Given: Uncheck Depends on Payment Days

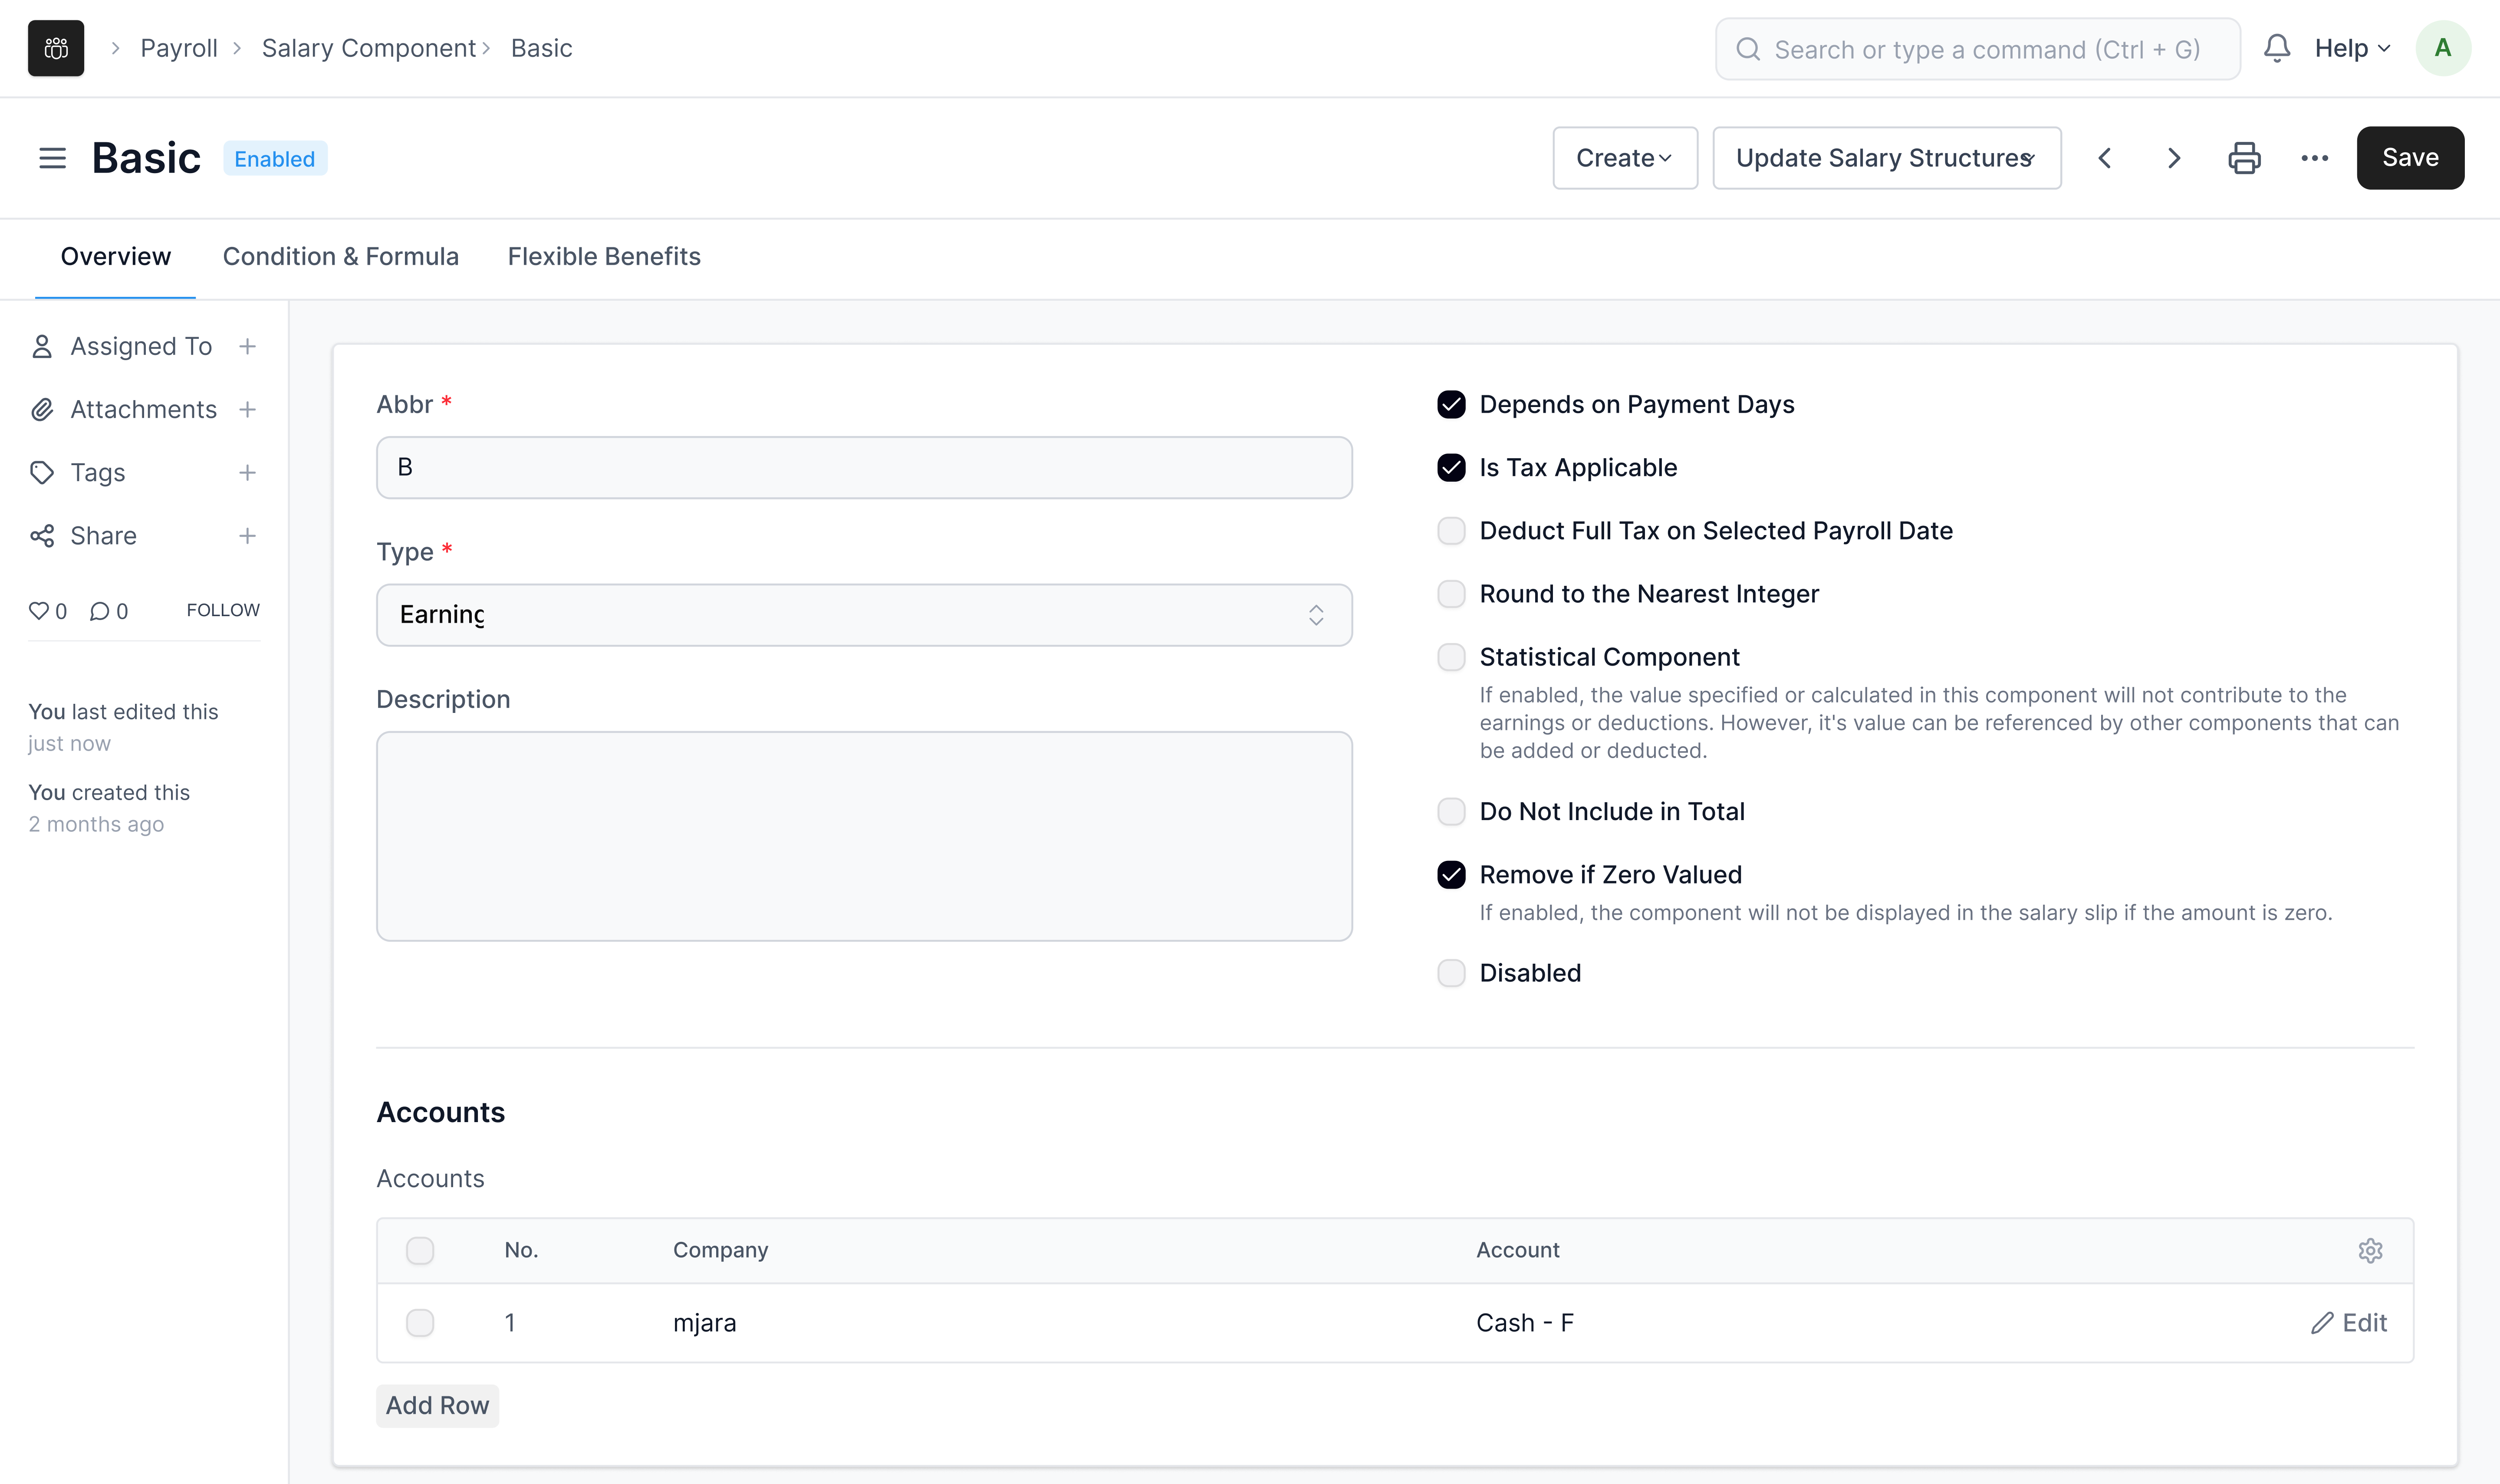Looking at the screenshot, I should (x=1450, y=404).
